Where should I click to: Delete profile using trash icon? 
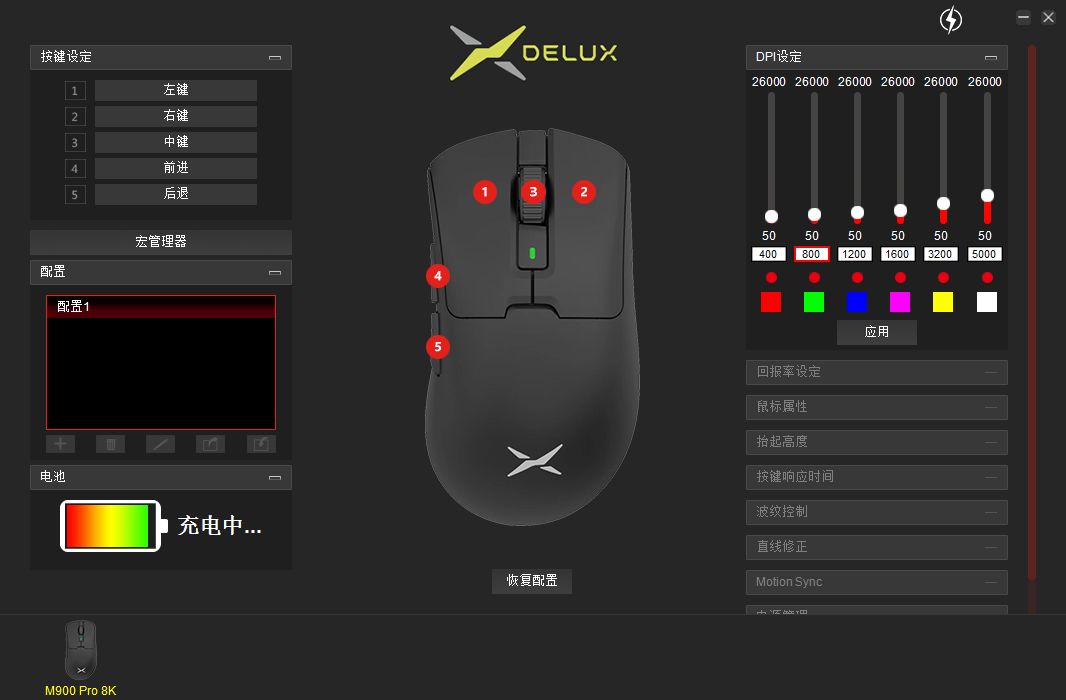[110, 444]
